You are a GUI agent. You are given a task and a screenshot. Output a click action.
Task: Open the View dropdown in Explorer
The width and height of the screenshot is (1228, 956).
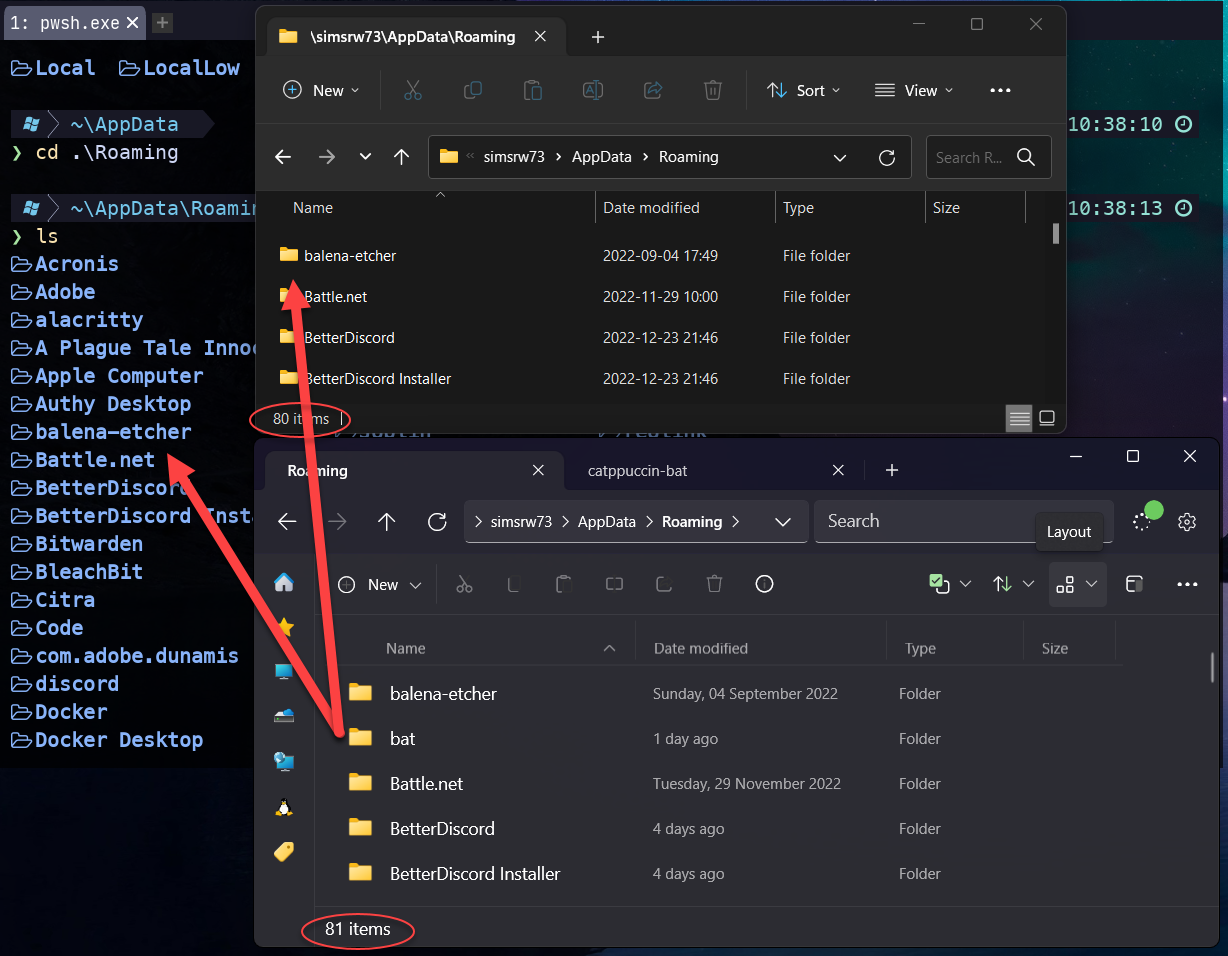point(913,90)
